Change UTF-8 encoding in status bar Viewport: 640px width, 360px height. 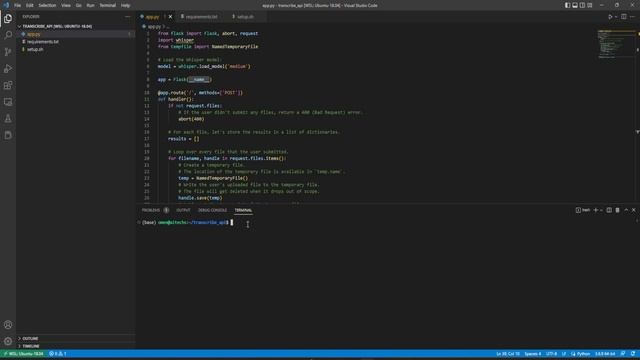click(551, 354)
